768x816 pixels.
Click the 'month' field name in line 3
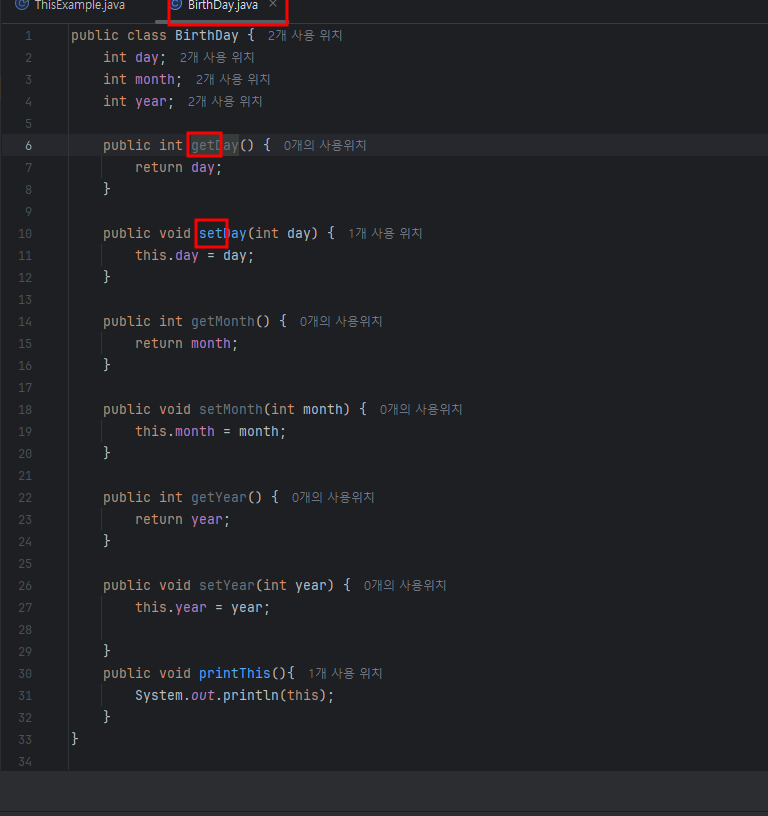(x=155, y=79)
